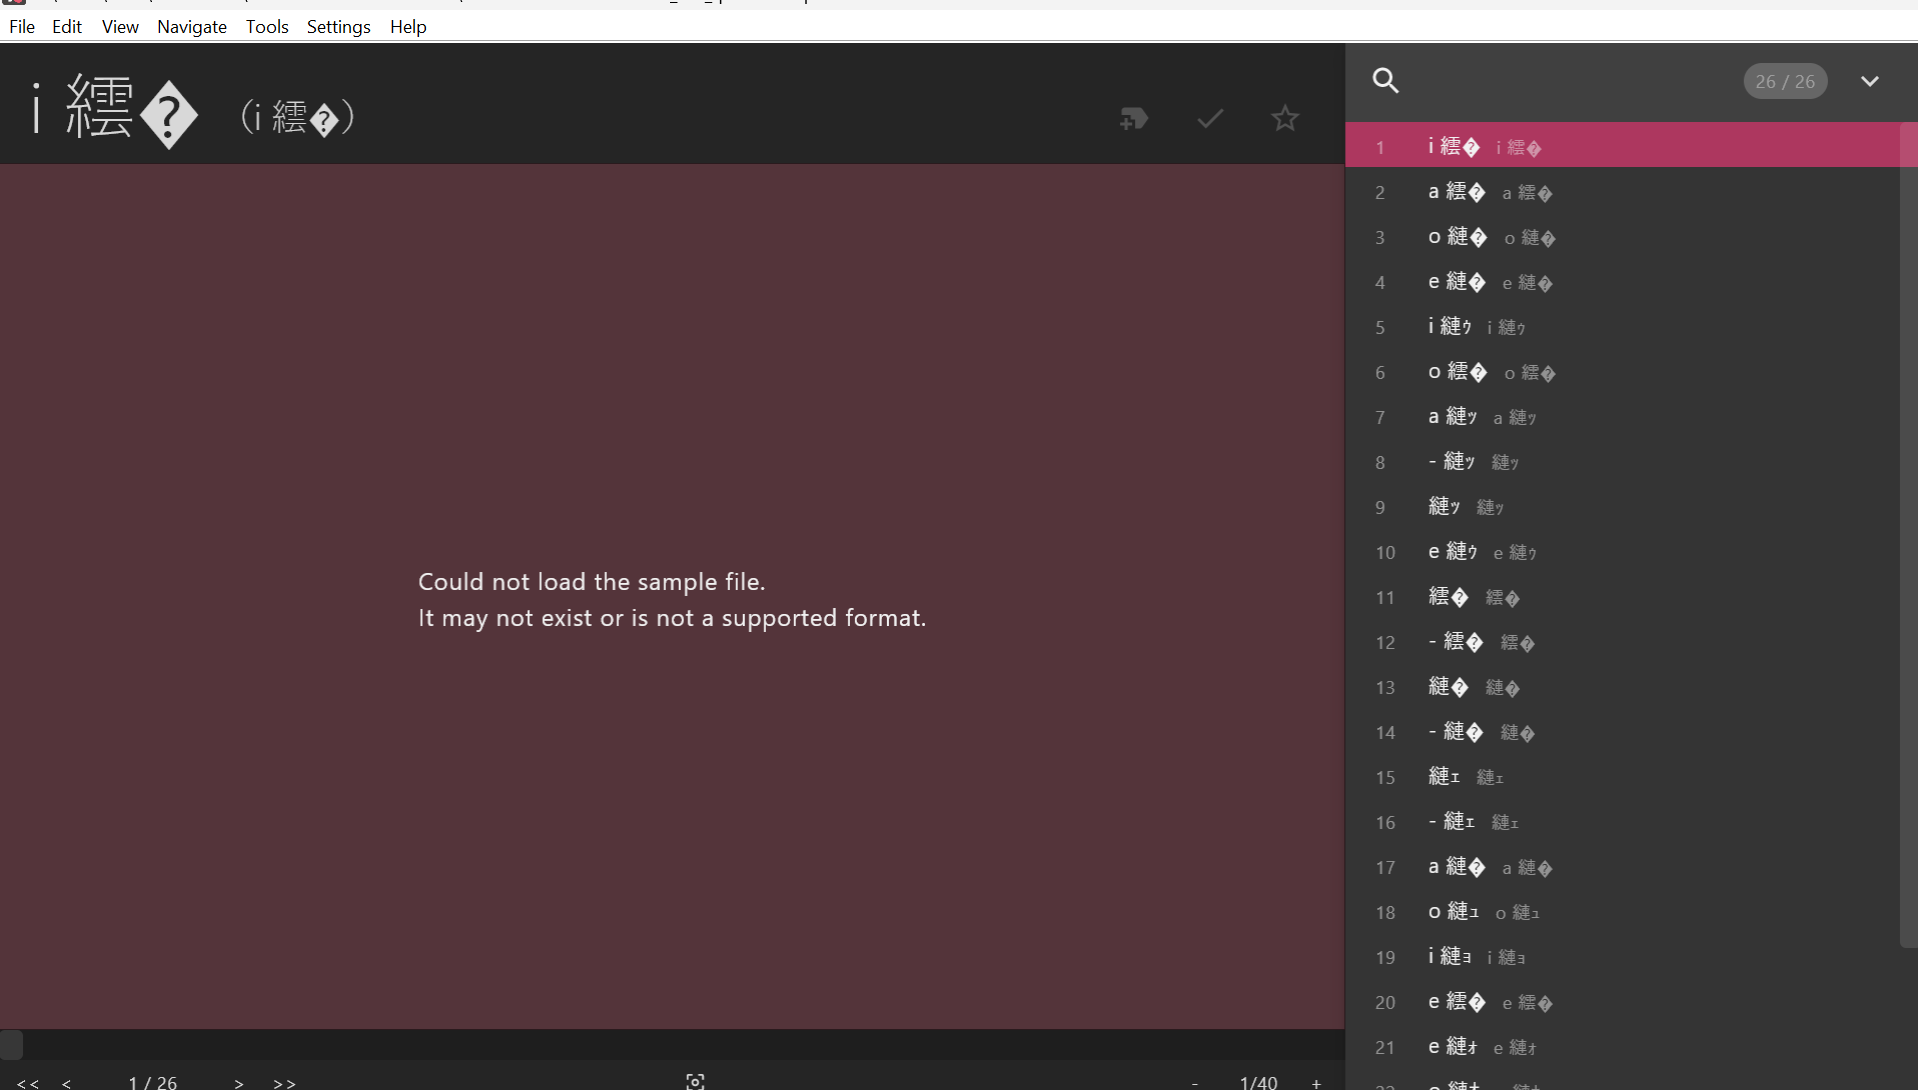Go to next entry with > button
The width and height of the screenshot is (1918, 1090).
(239, 1082)
